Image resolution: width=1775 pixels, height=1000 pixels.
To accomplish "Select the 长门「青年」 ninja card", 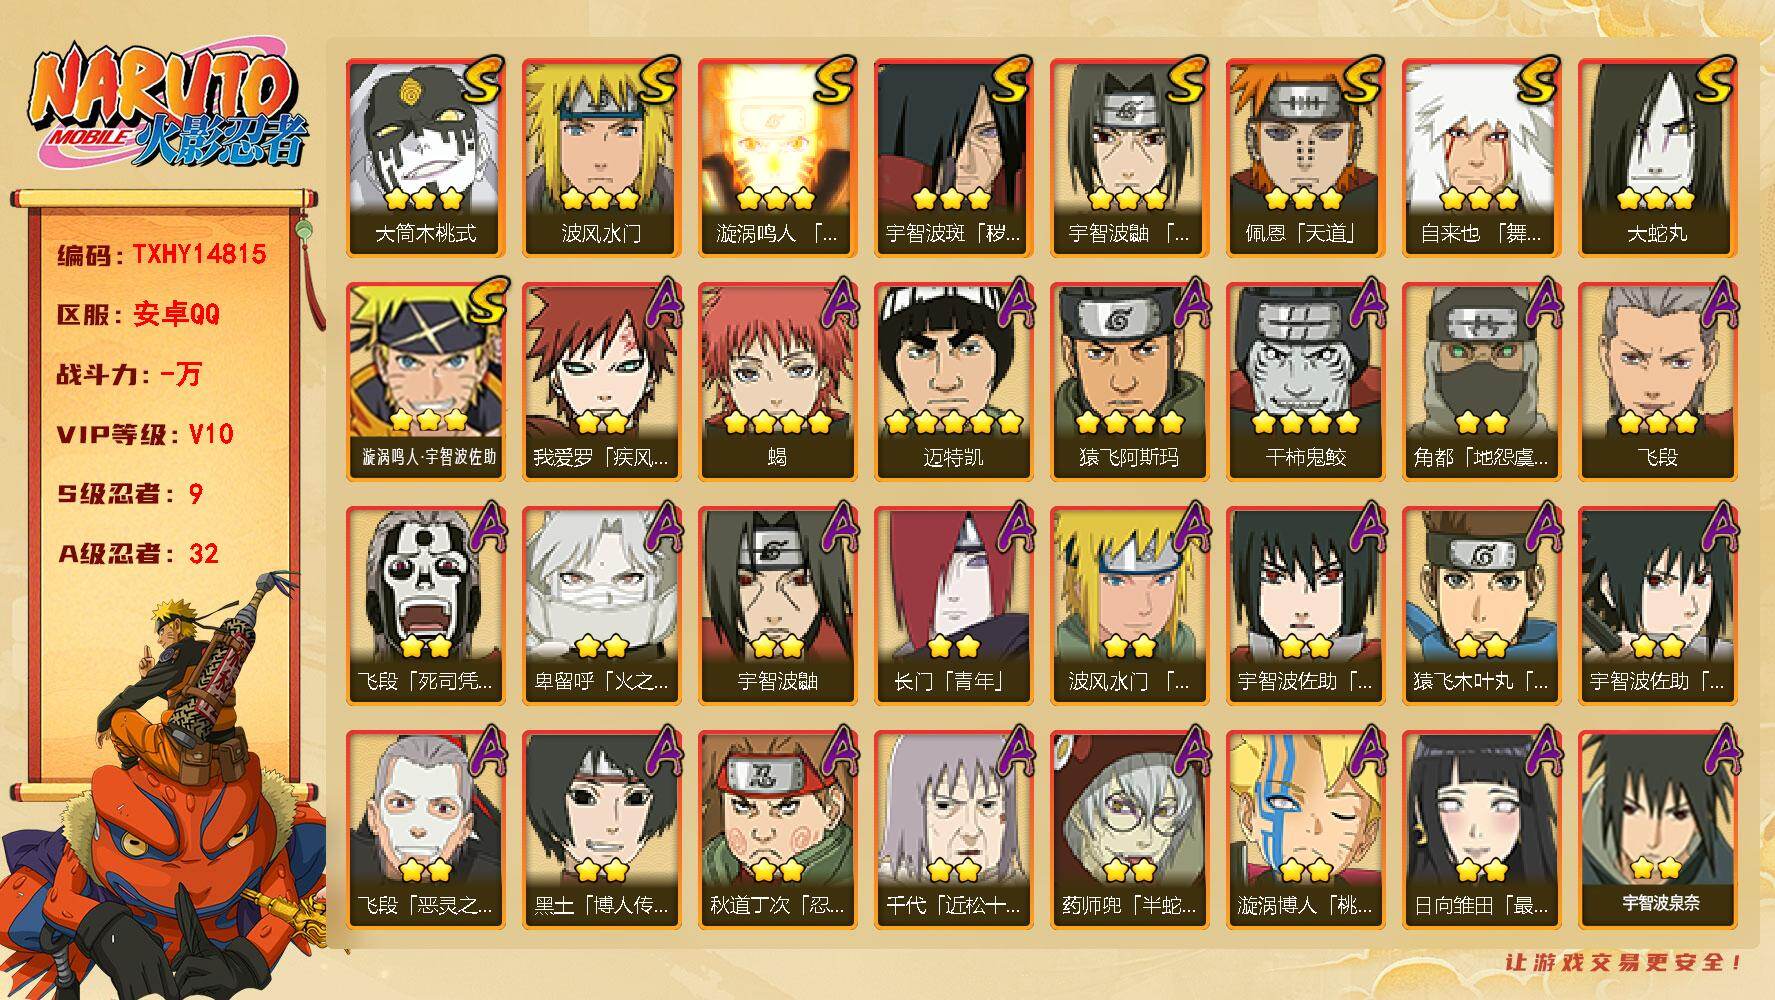I will pyautogui.click(x=953, y=606).
